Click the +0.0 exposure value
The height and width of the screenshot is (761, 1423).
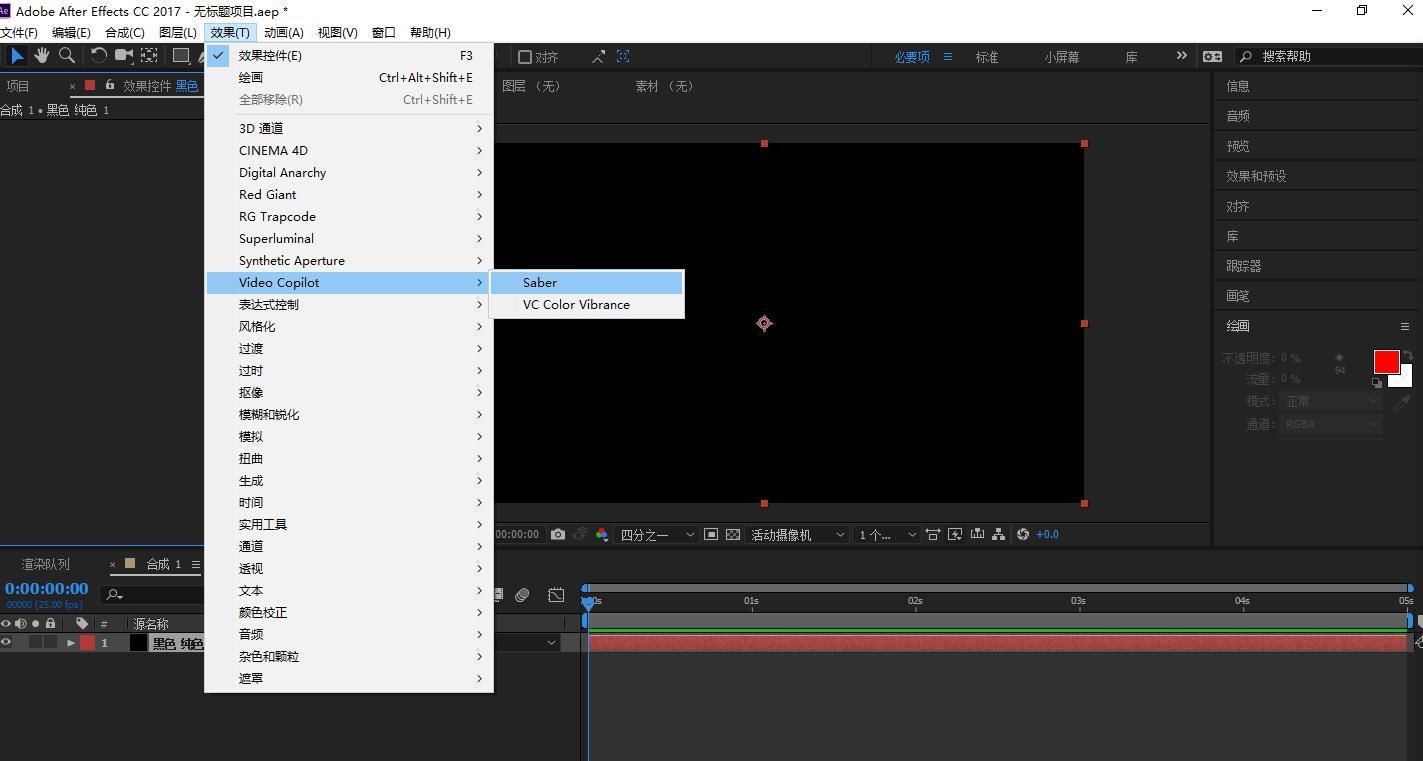1047,535
